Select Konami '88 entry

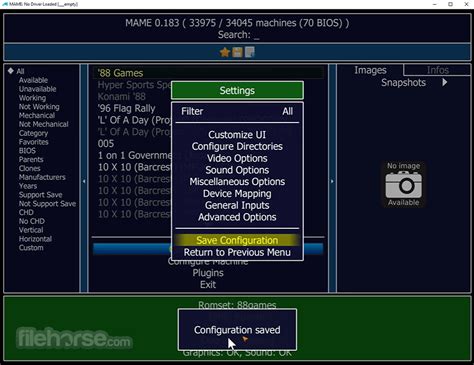[x=121, y=97]
